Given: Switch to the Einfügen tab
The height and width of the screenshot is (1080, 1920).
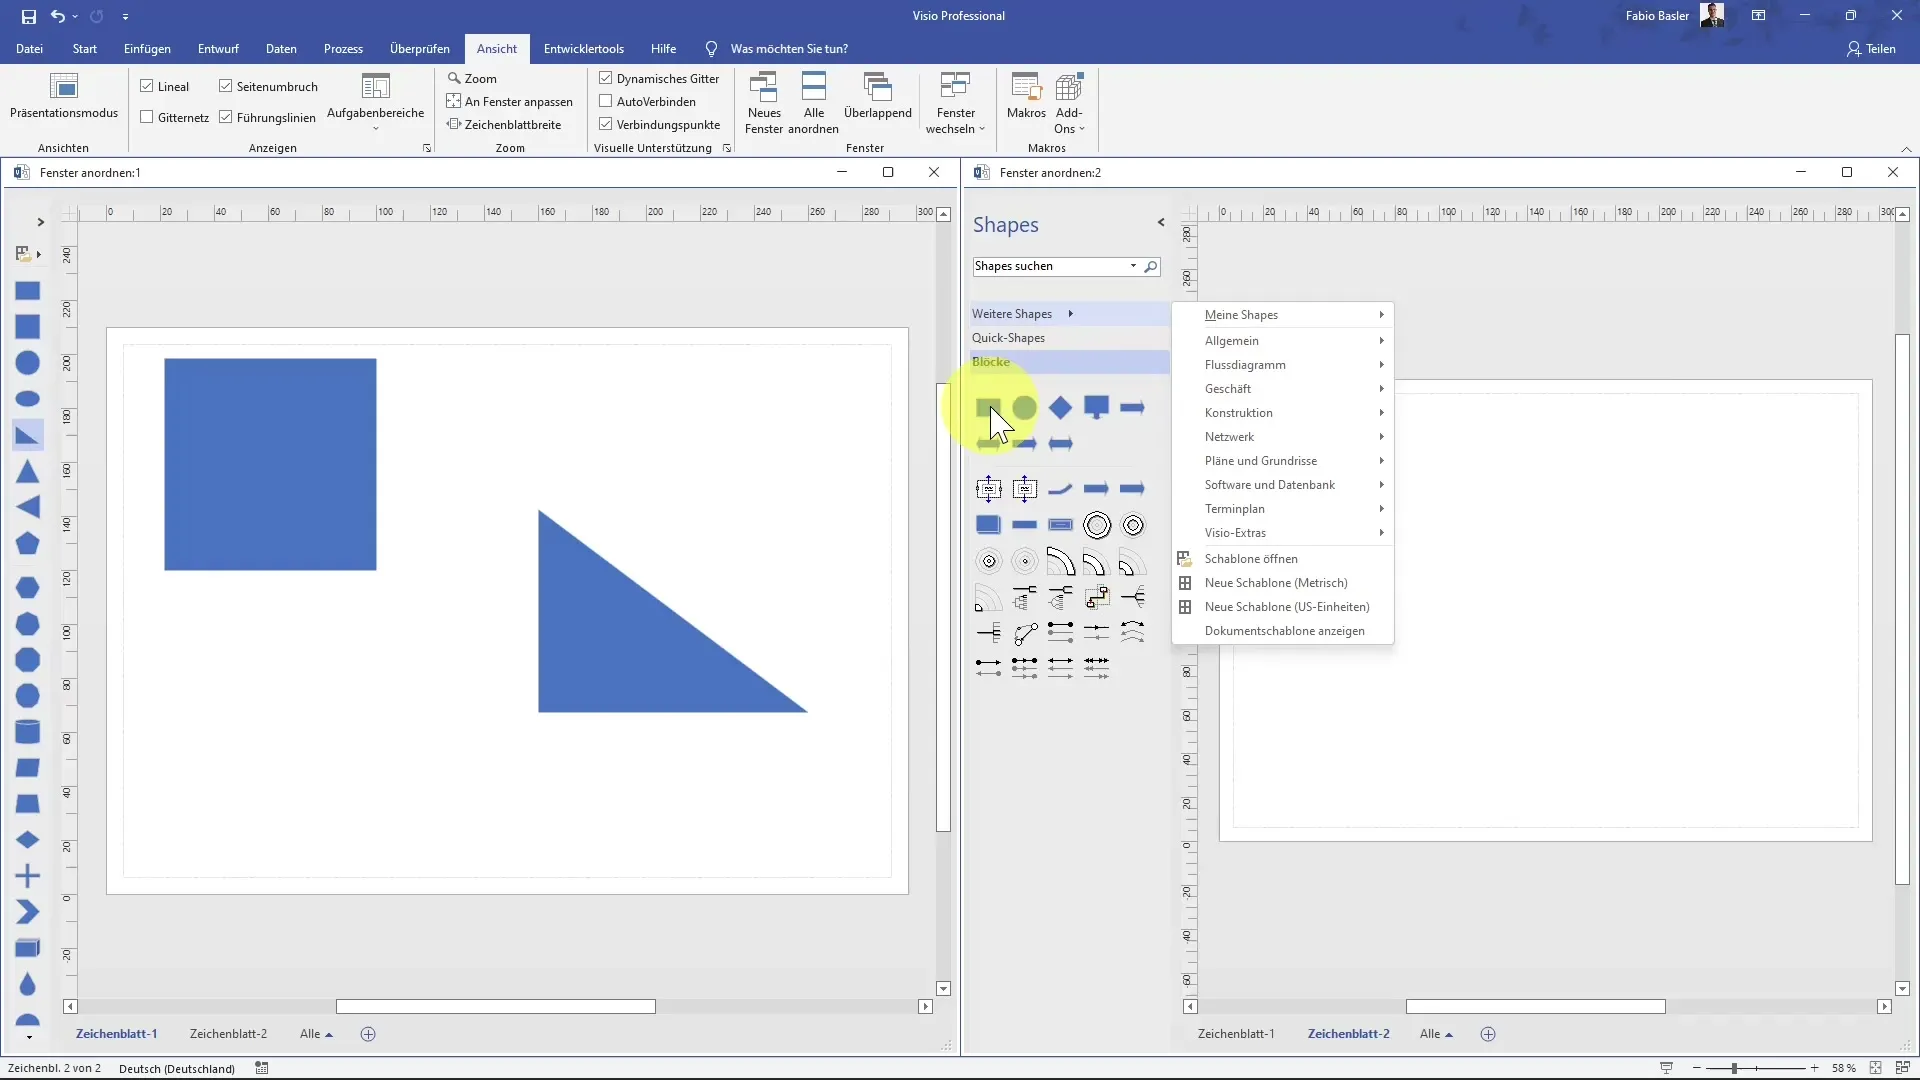Looking at the screenshot, I should 147,48.
